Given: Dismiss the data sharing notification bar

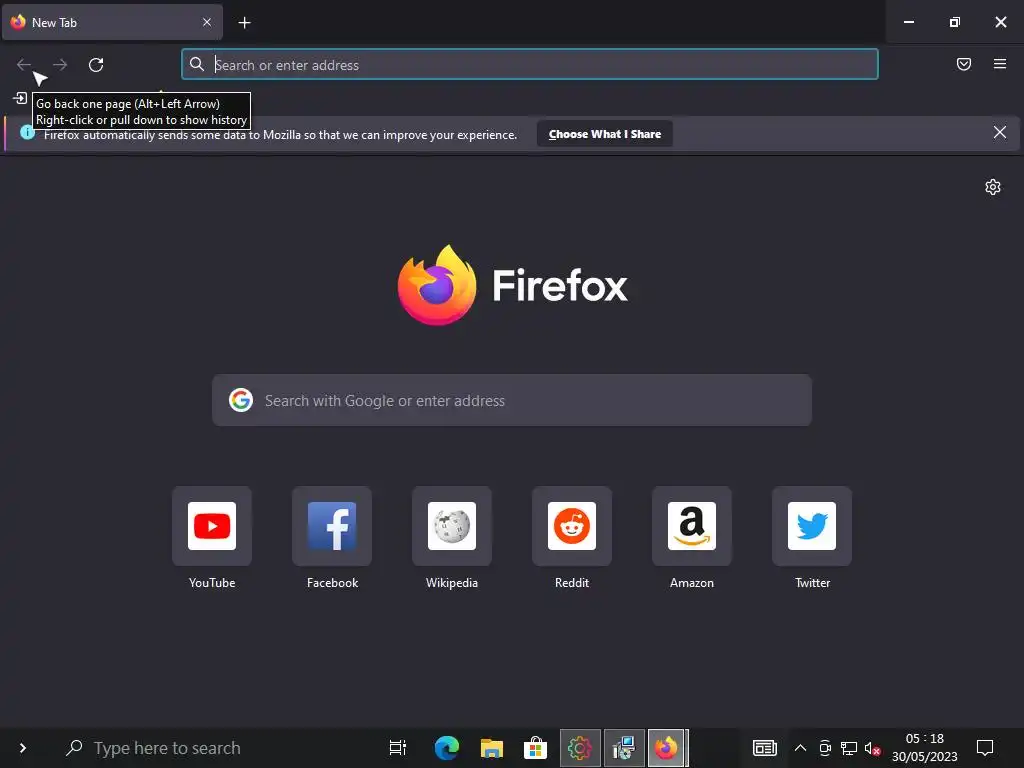Looking at the screenshot, I should click(x=1000, y=133).
